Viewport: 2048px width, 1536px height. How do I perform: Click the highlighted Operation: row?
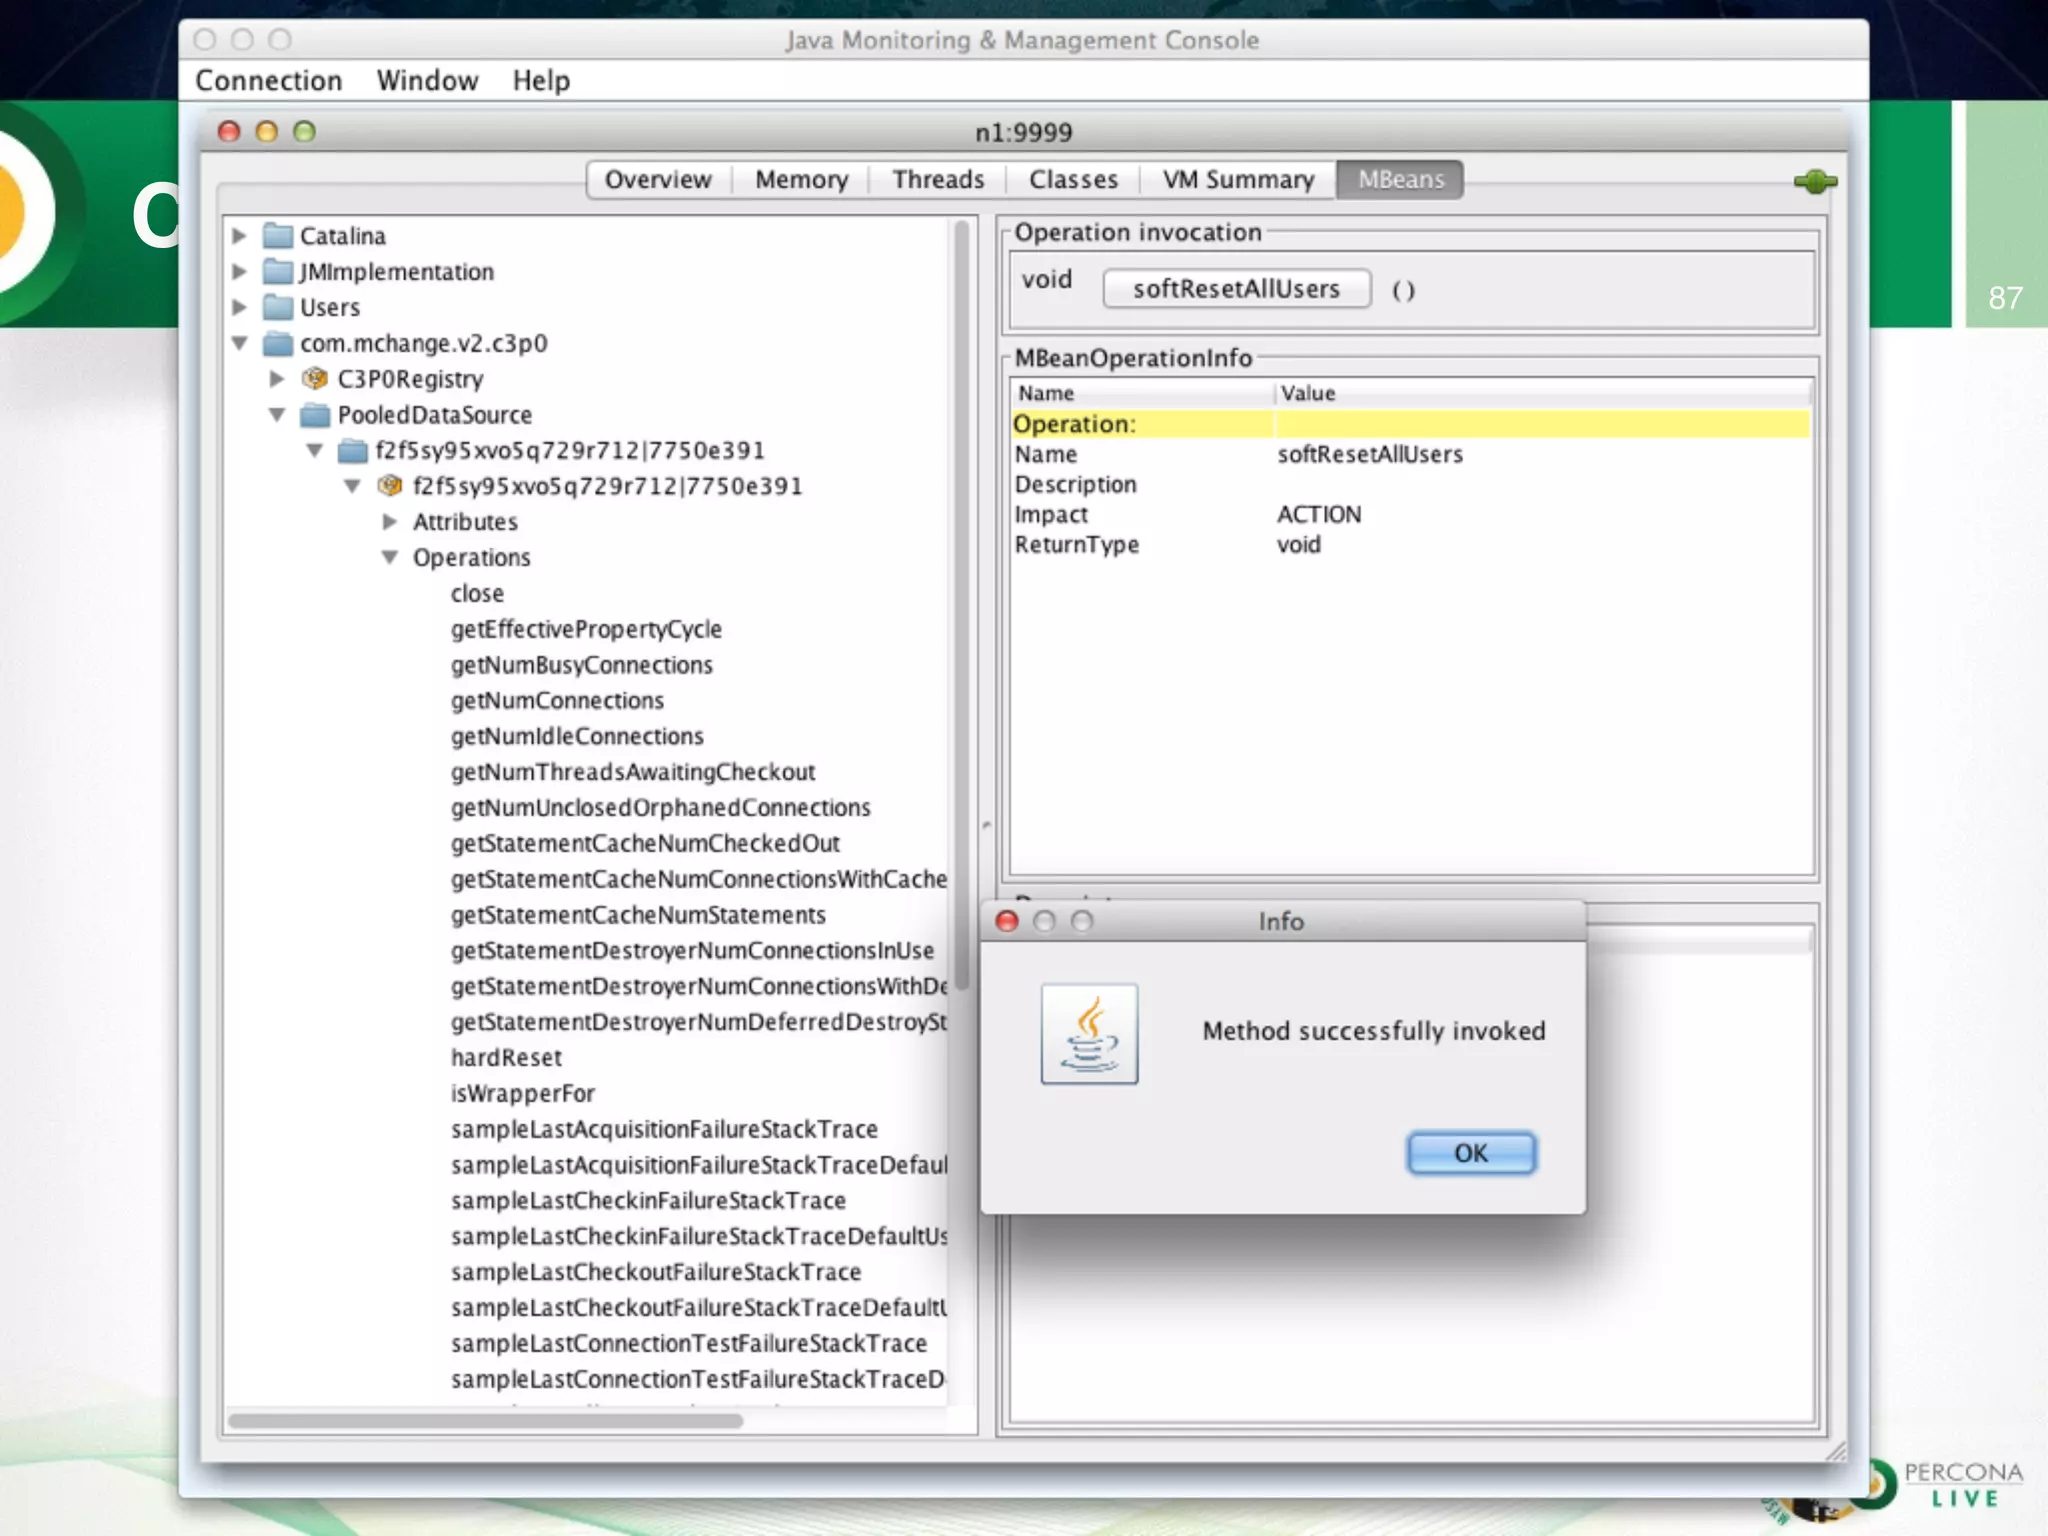[x=1410, y=424]
